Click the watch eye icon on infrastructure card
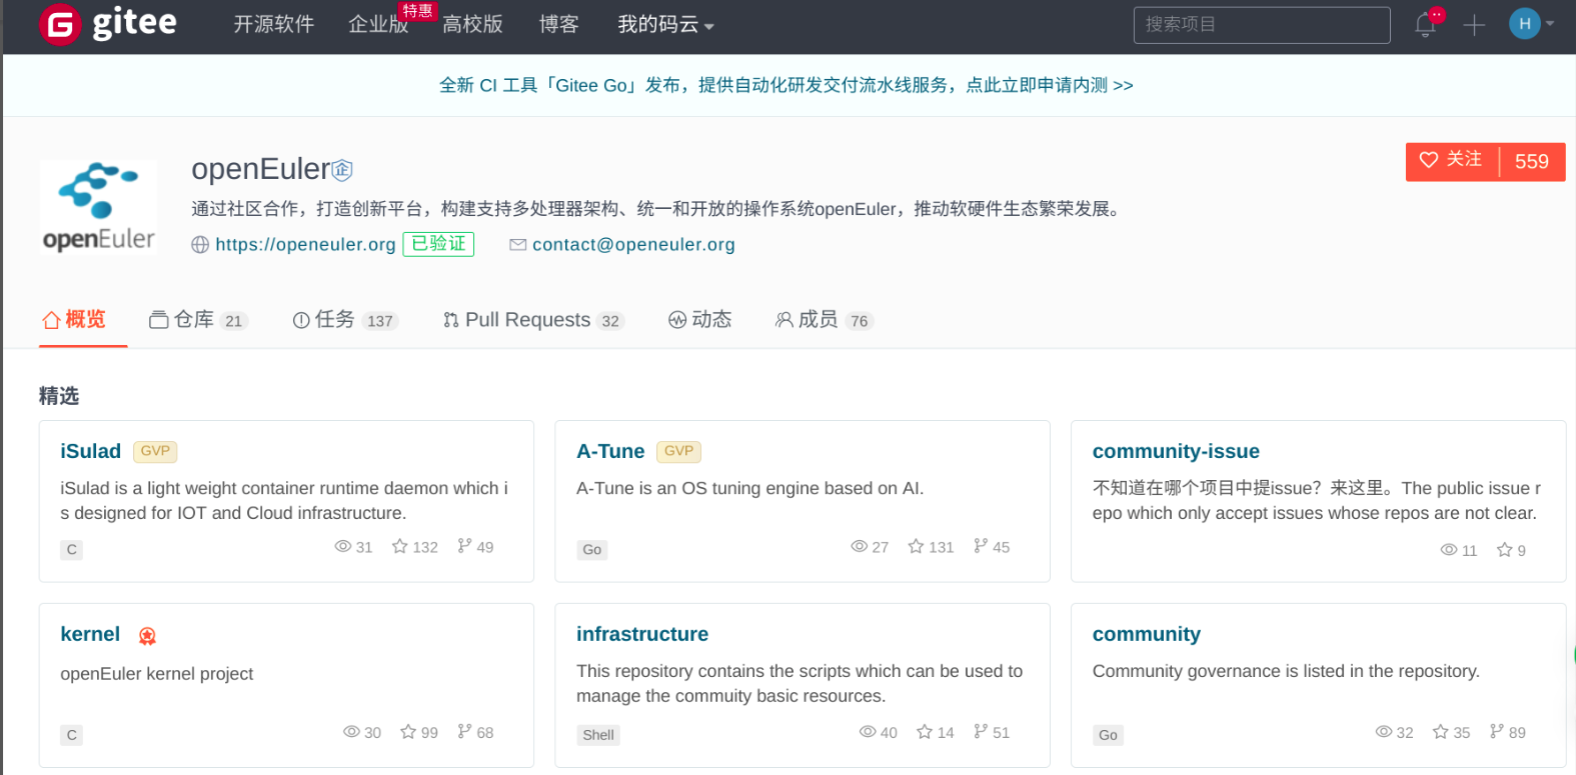The image size is (1576, 775). click(868, 732)
